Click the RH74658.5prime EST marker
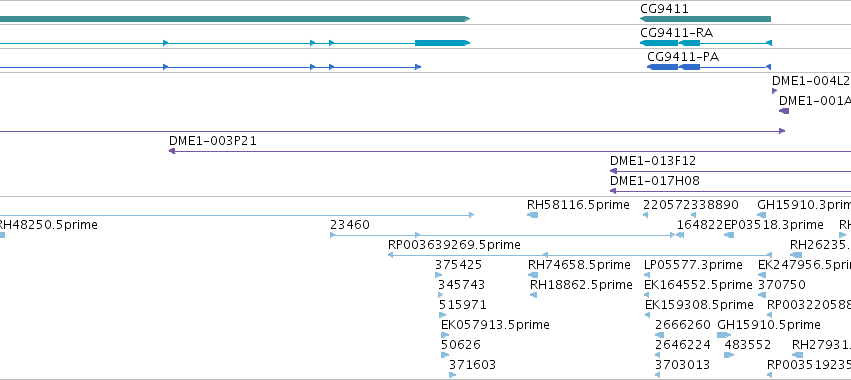Image resolution: width=851 pixels, height=380 pixels. 533,275
